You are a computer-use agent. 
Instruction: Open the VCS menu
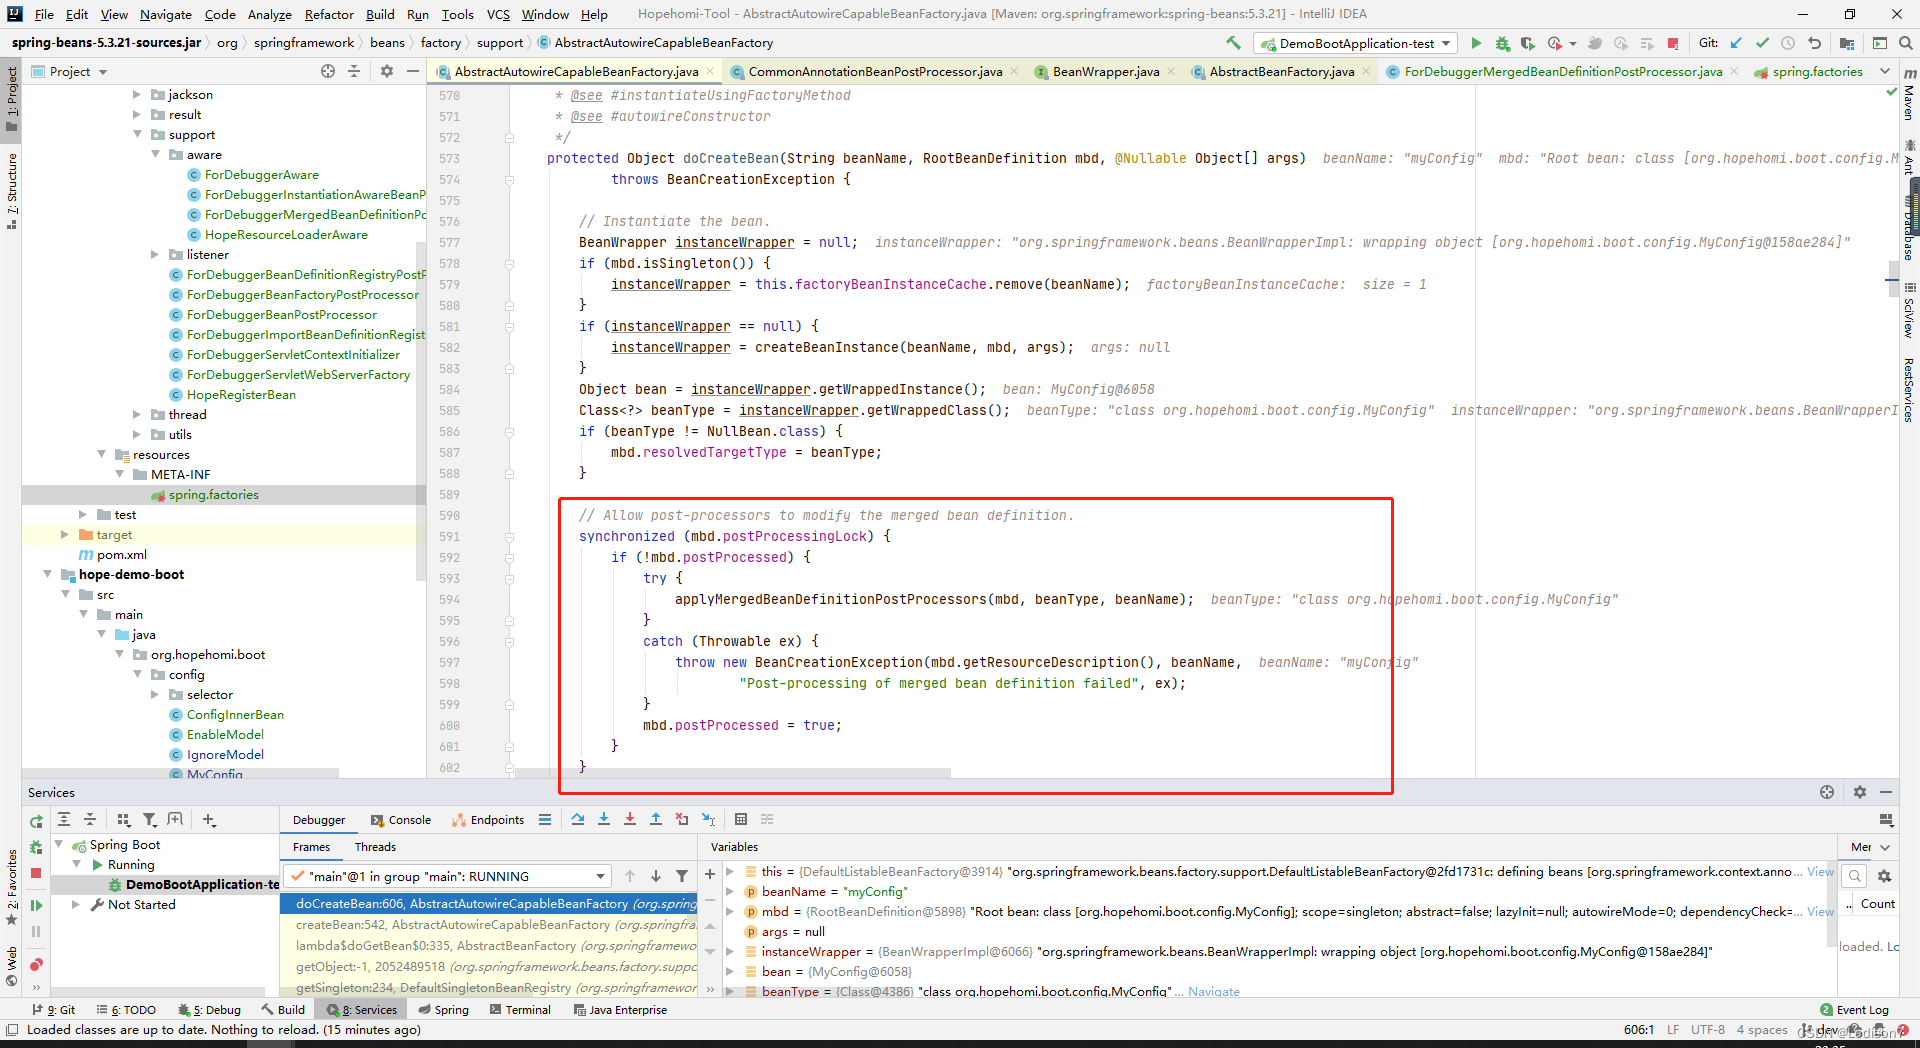click(x=498, y=14)
